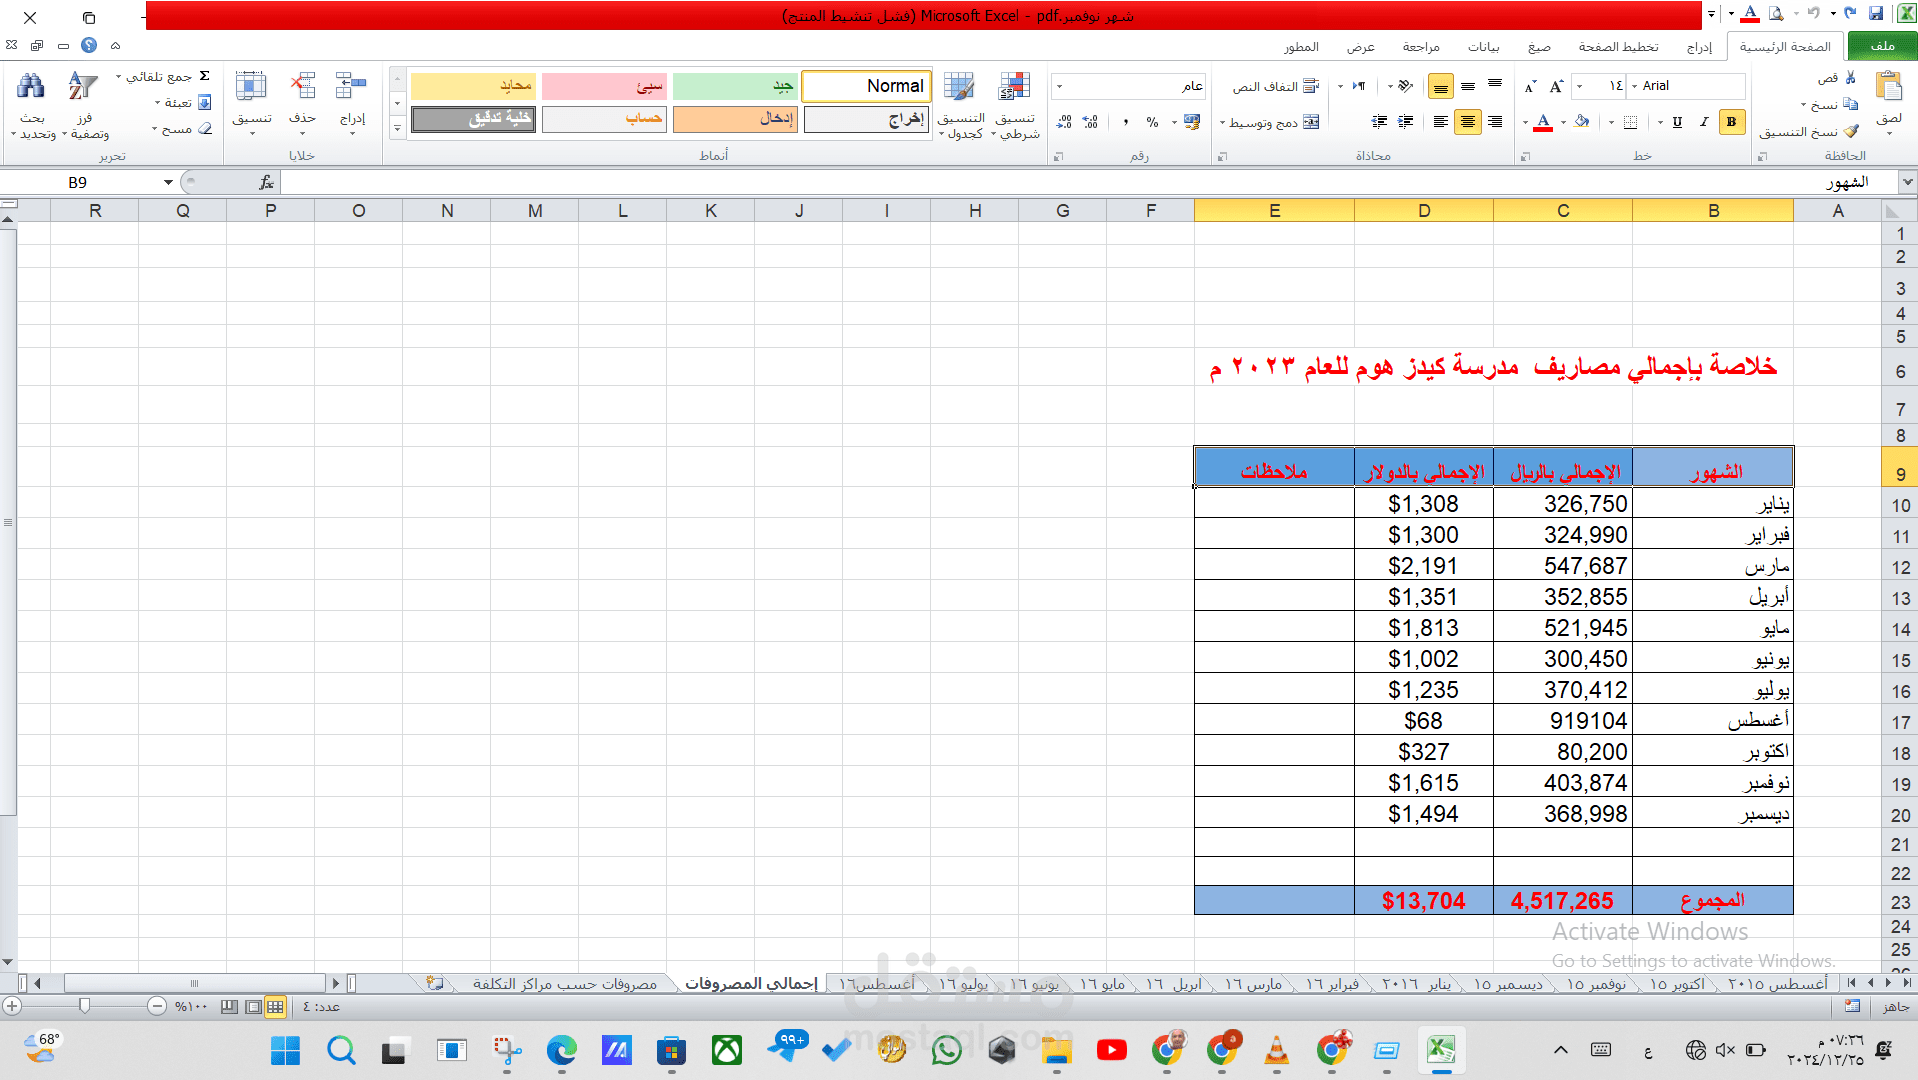Switch to the Formulas (صيغ) tab
Image resolution: width=1918 pixels, height=1080 pixels.
click(1539, 46)
